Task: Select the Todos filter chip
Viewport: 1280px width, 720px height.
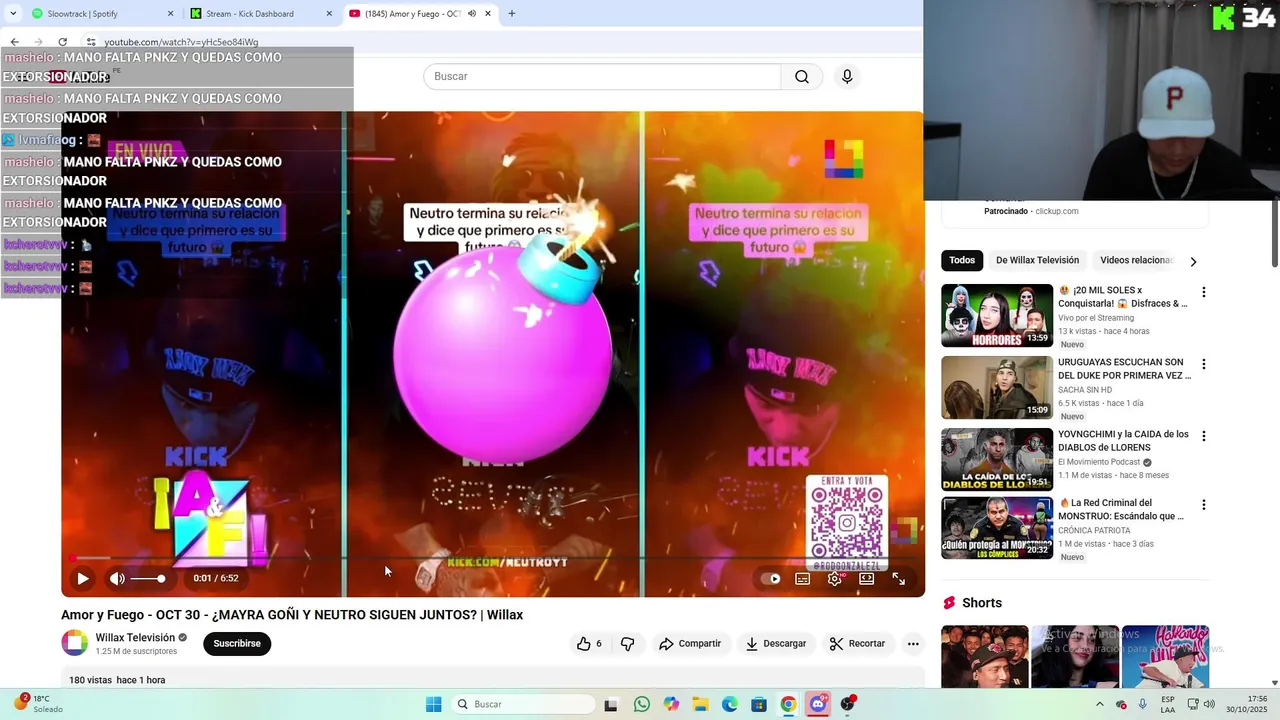Action: coord(962,260)
